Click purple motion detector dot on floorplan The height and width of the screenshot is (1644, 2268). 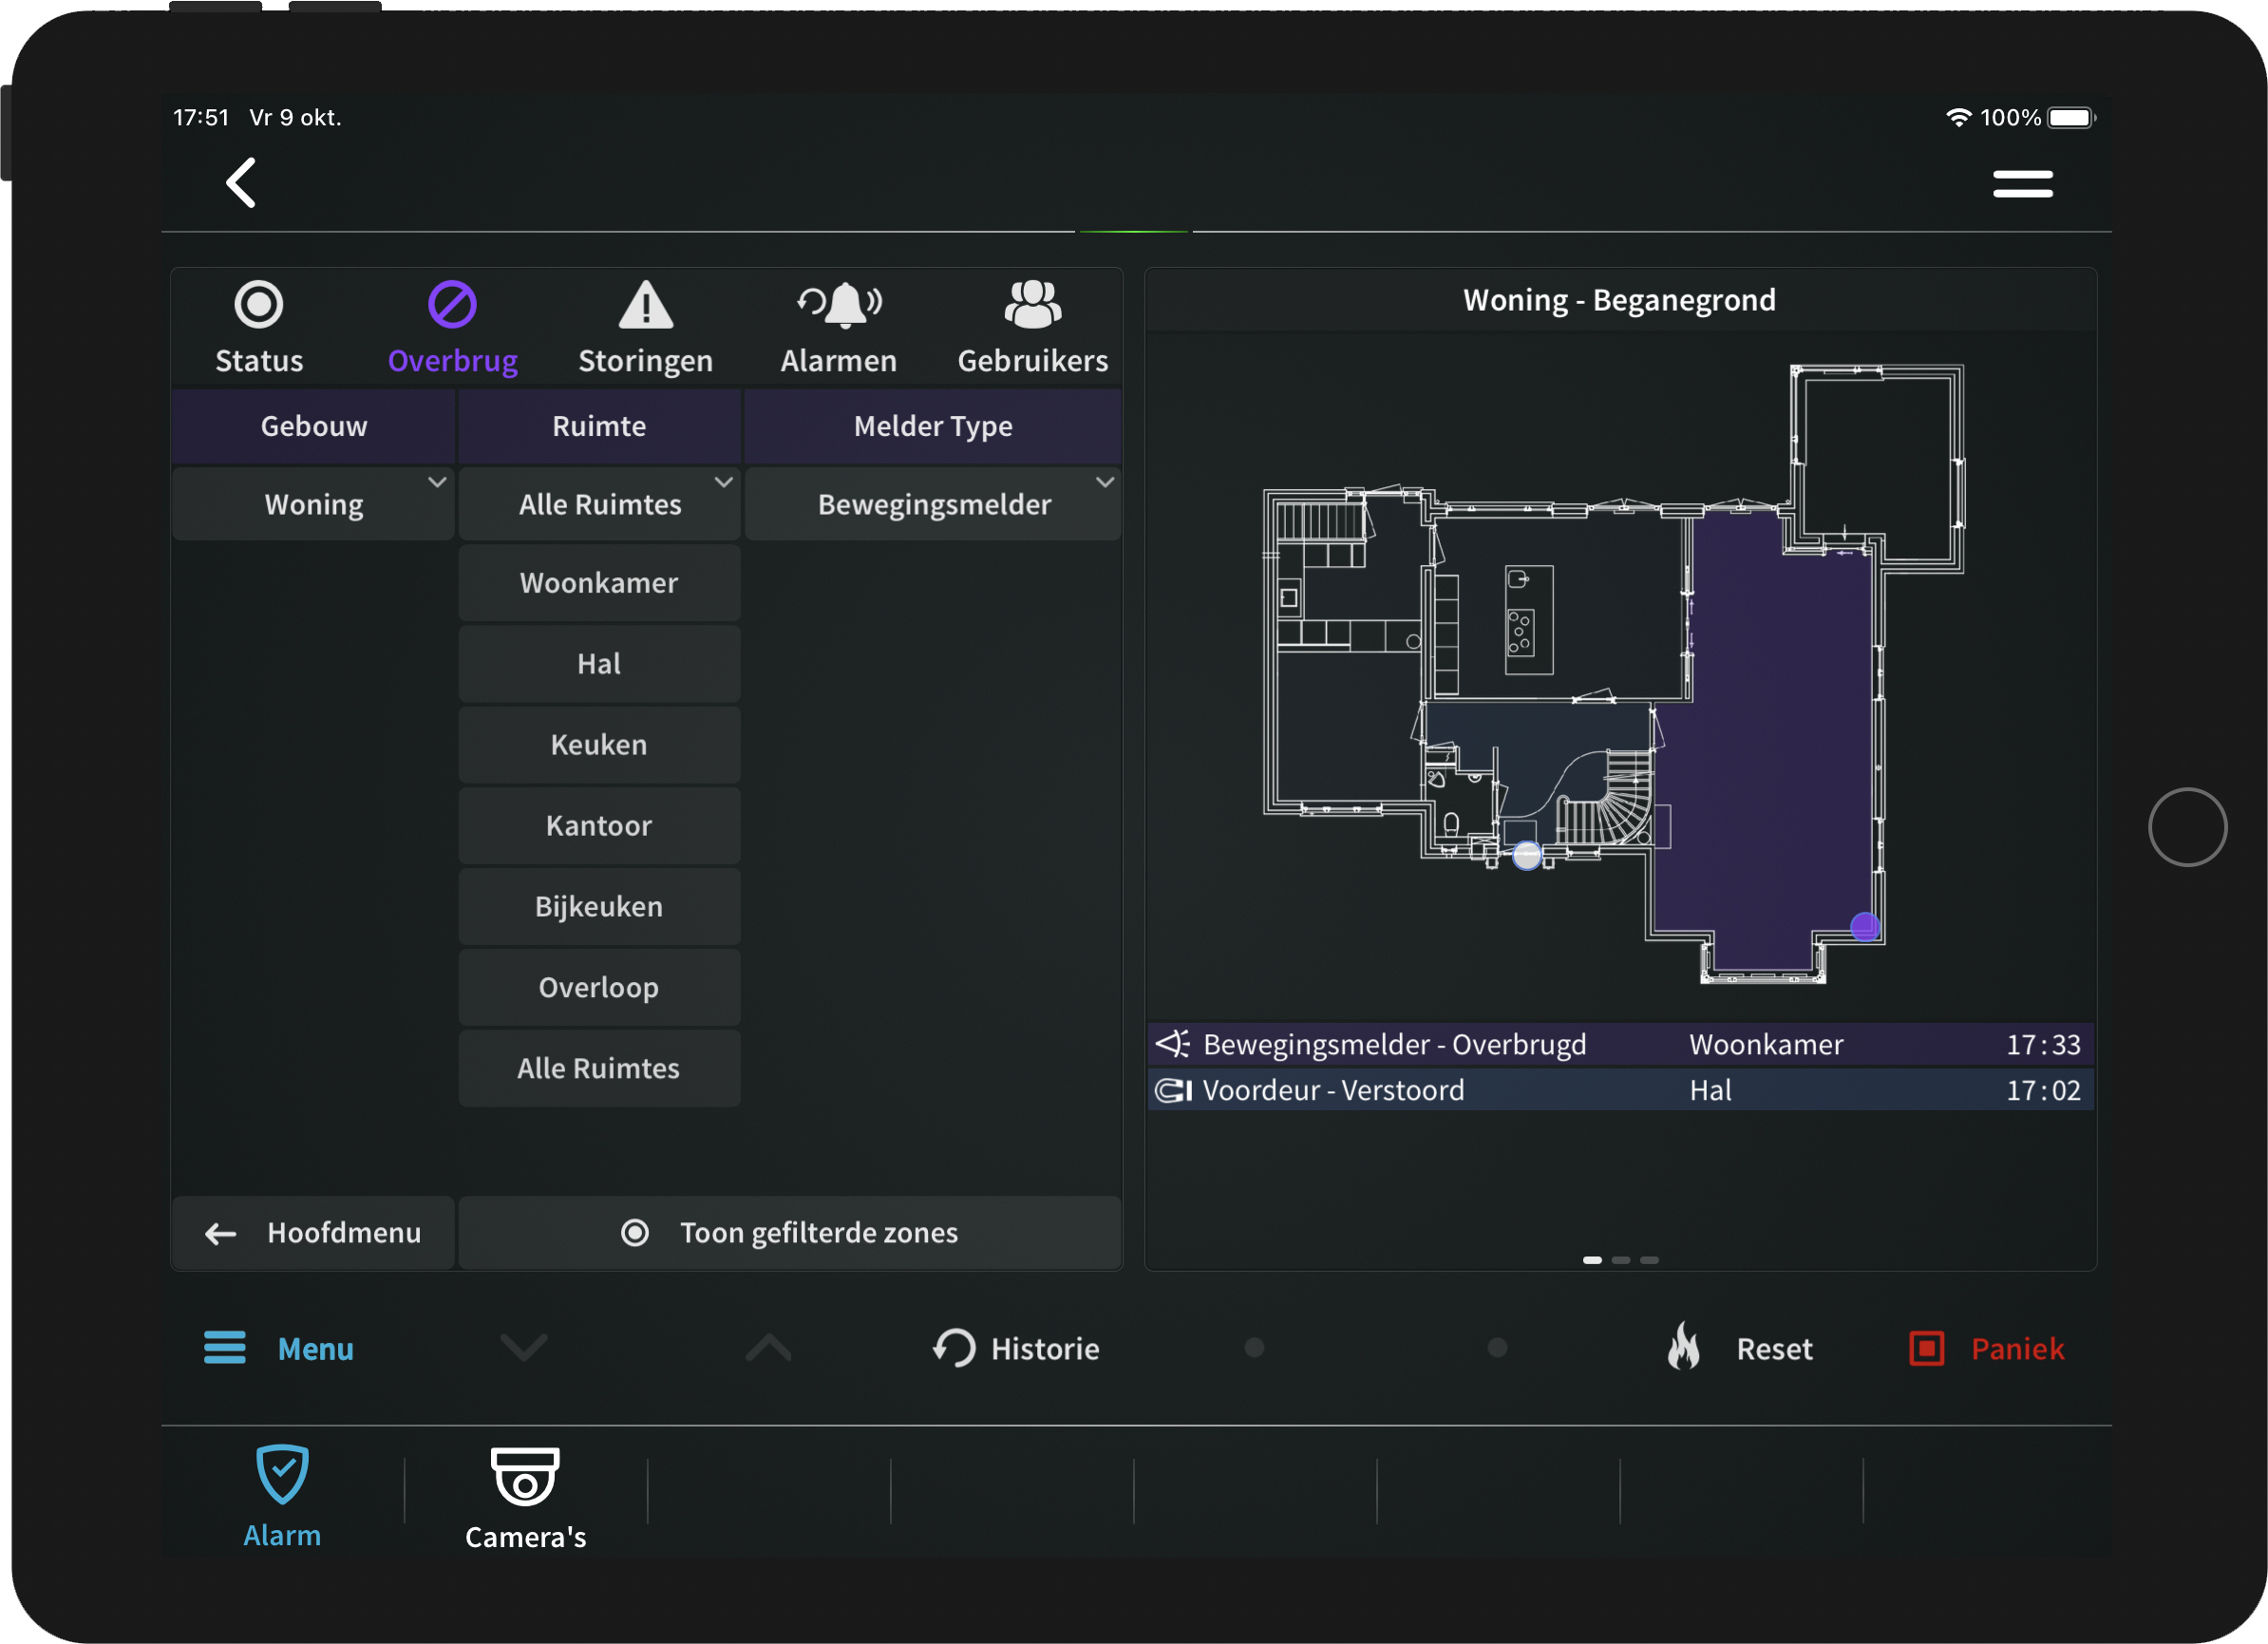[1865, 927]
